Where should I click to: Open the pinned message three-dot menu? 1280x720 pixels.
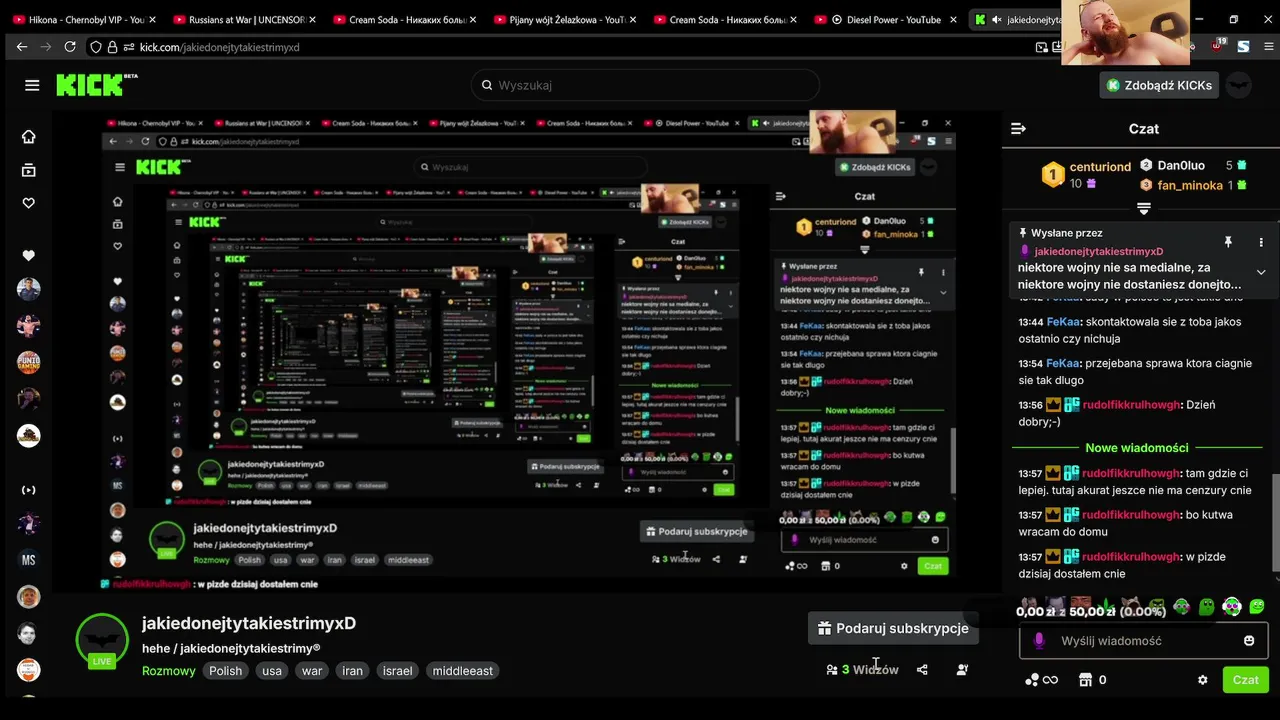1260,242
